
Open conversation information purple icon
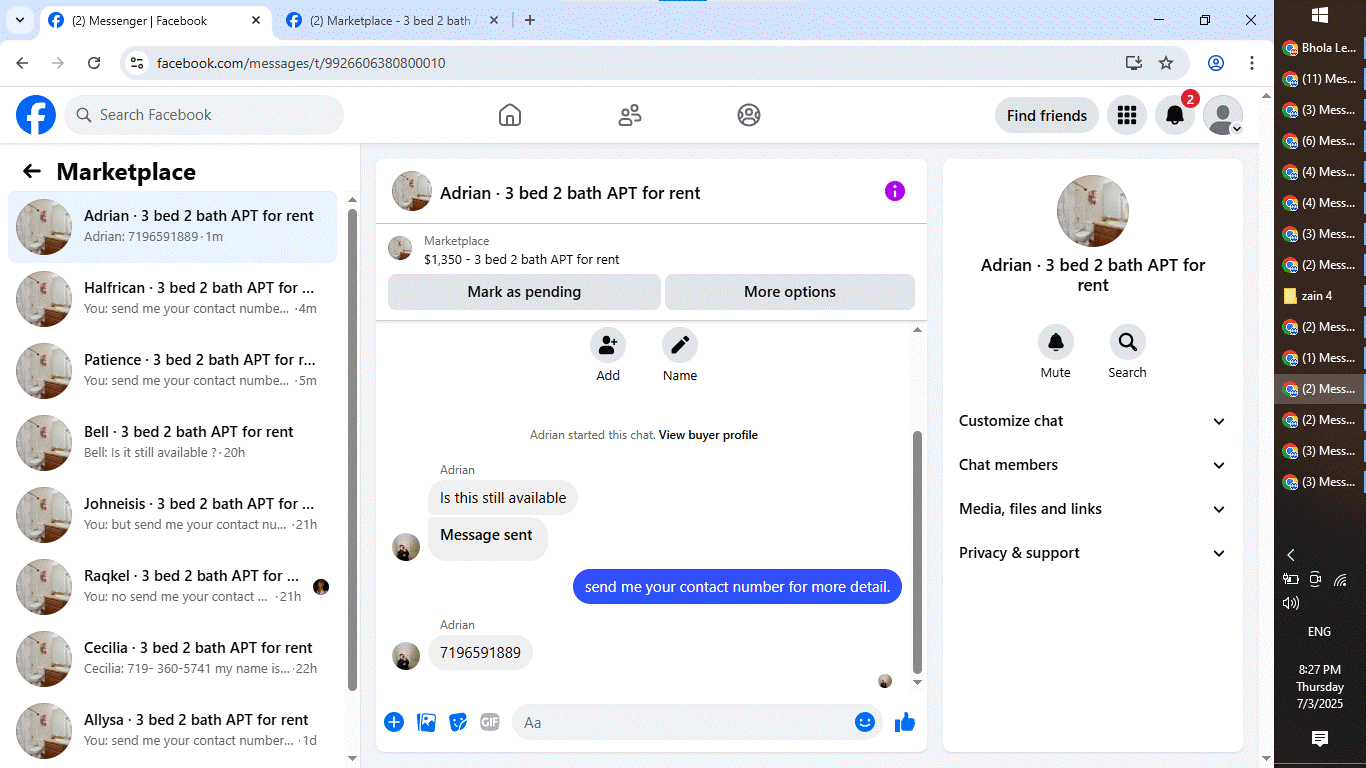(x=895, y=191)
